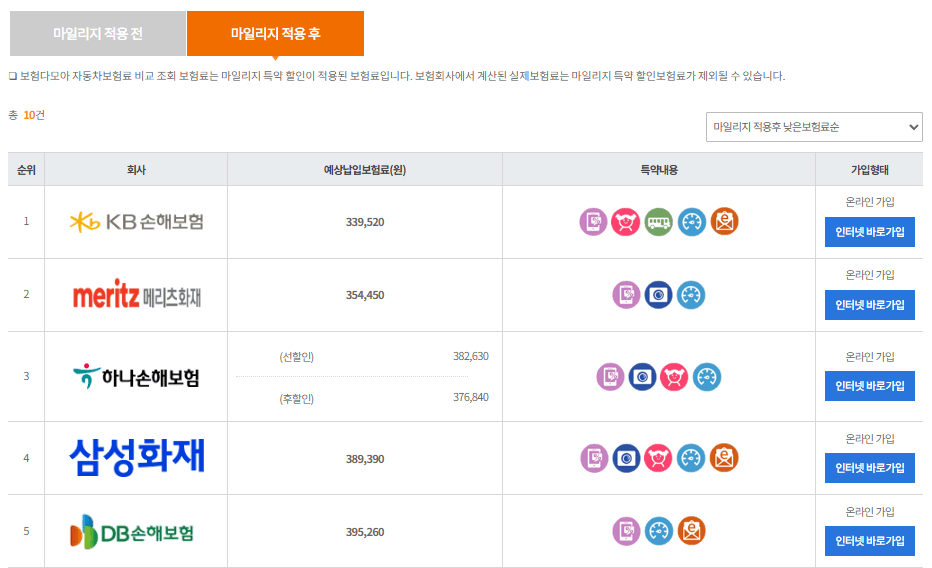Image resolution: width=932 pixels, height=568 pixels.
Task: Click the premium value 339,520
Action: pos(365,222)
